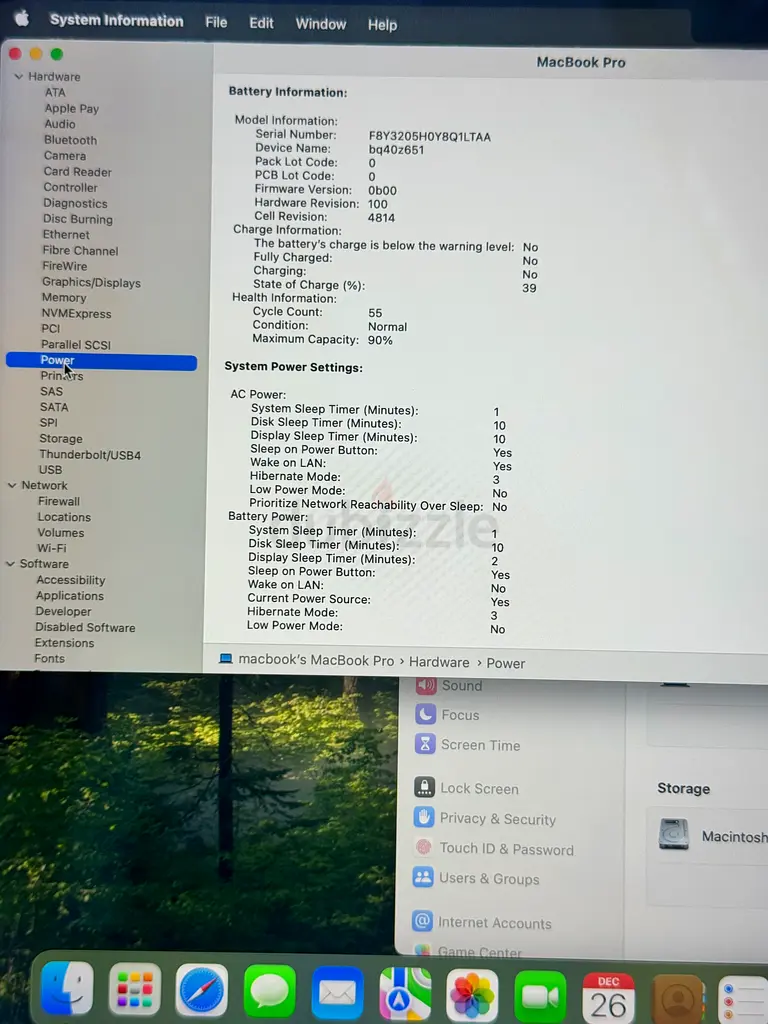Click Hardware in the path bar
The height and width of the screenshot is (1024, 768).
click(x=439, y=662)
